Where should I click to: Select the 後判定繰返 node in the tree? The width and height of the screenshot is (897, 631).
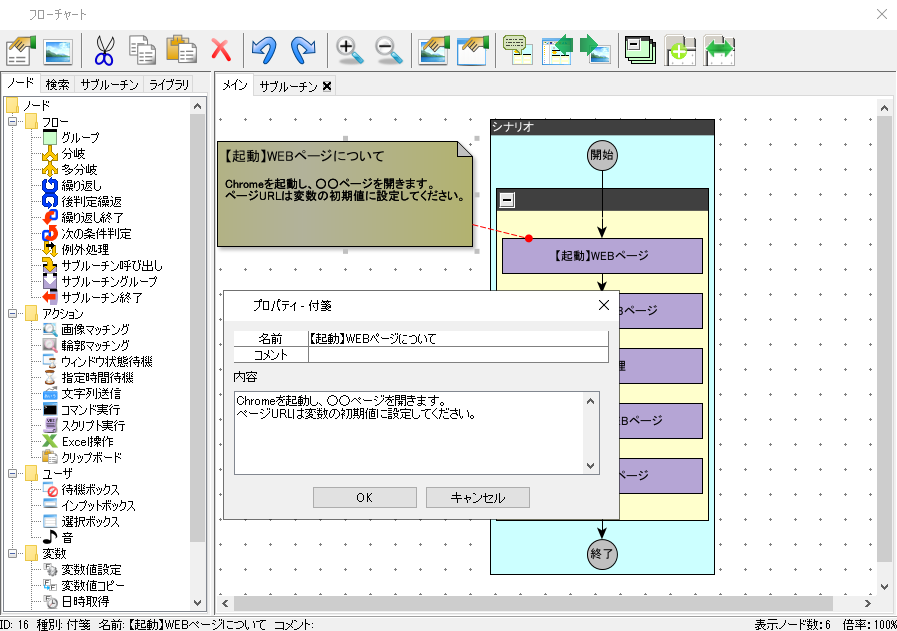pyautogui.click(x=92, y=202)
